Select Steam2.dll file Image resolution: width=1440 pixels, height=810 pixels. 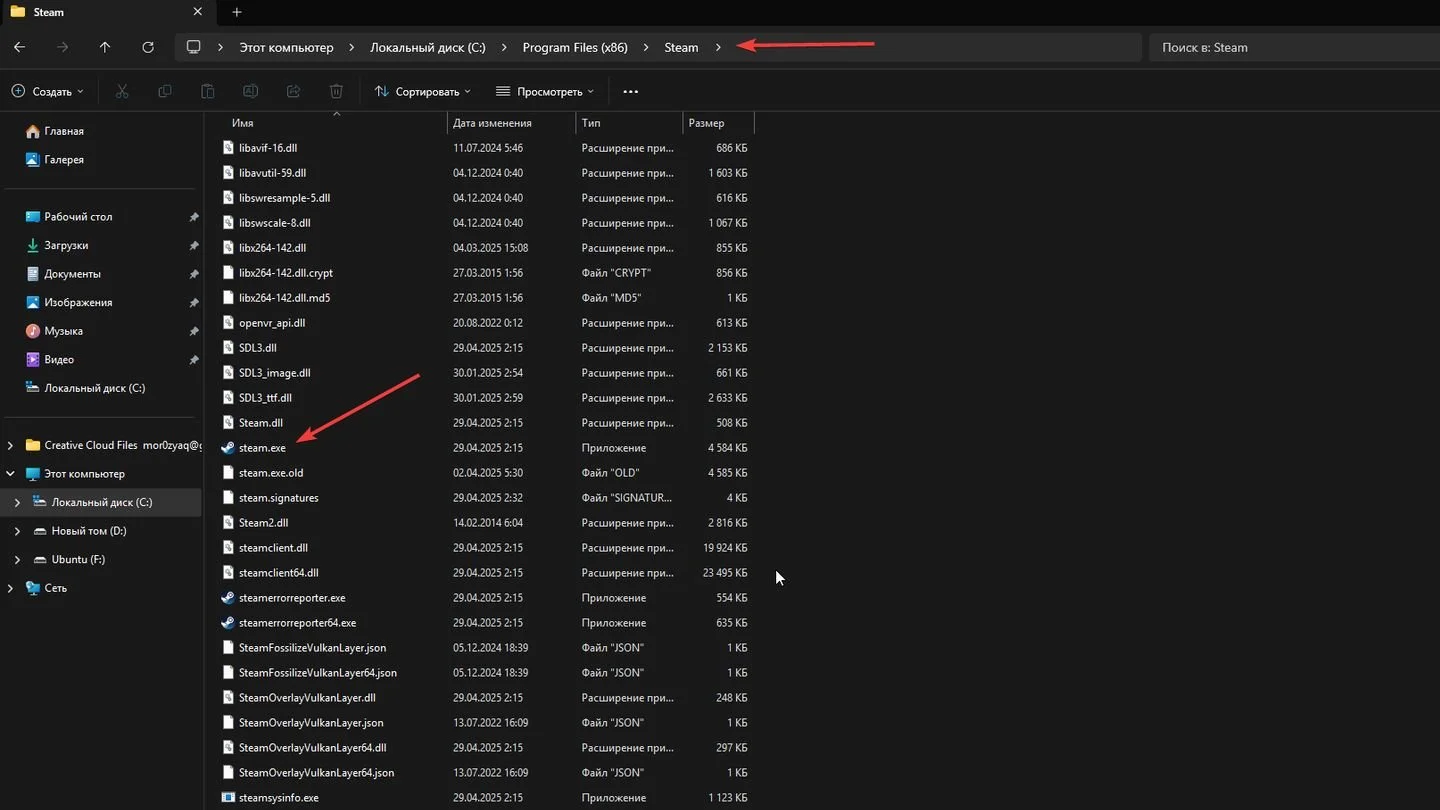(x=263, y=523)
